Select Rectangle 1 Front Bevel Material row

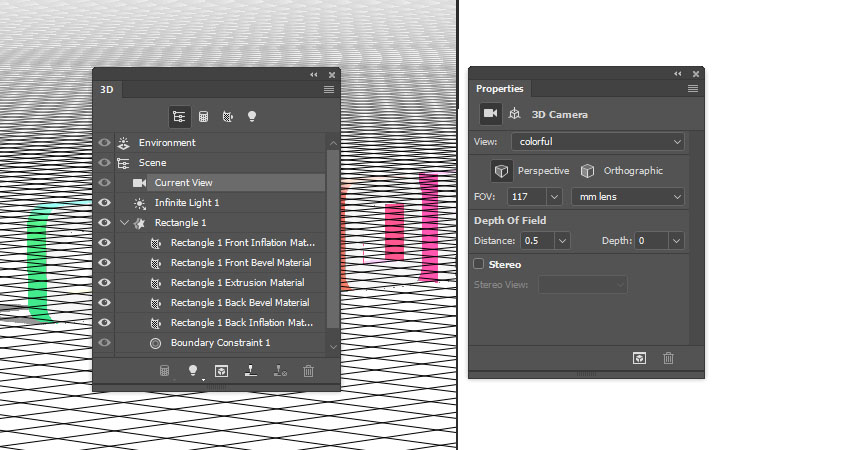click(x=220, y=263)
